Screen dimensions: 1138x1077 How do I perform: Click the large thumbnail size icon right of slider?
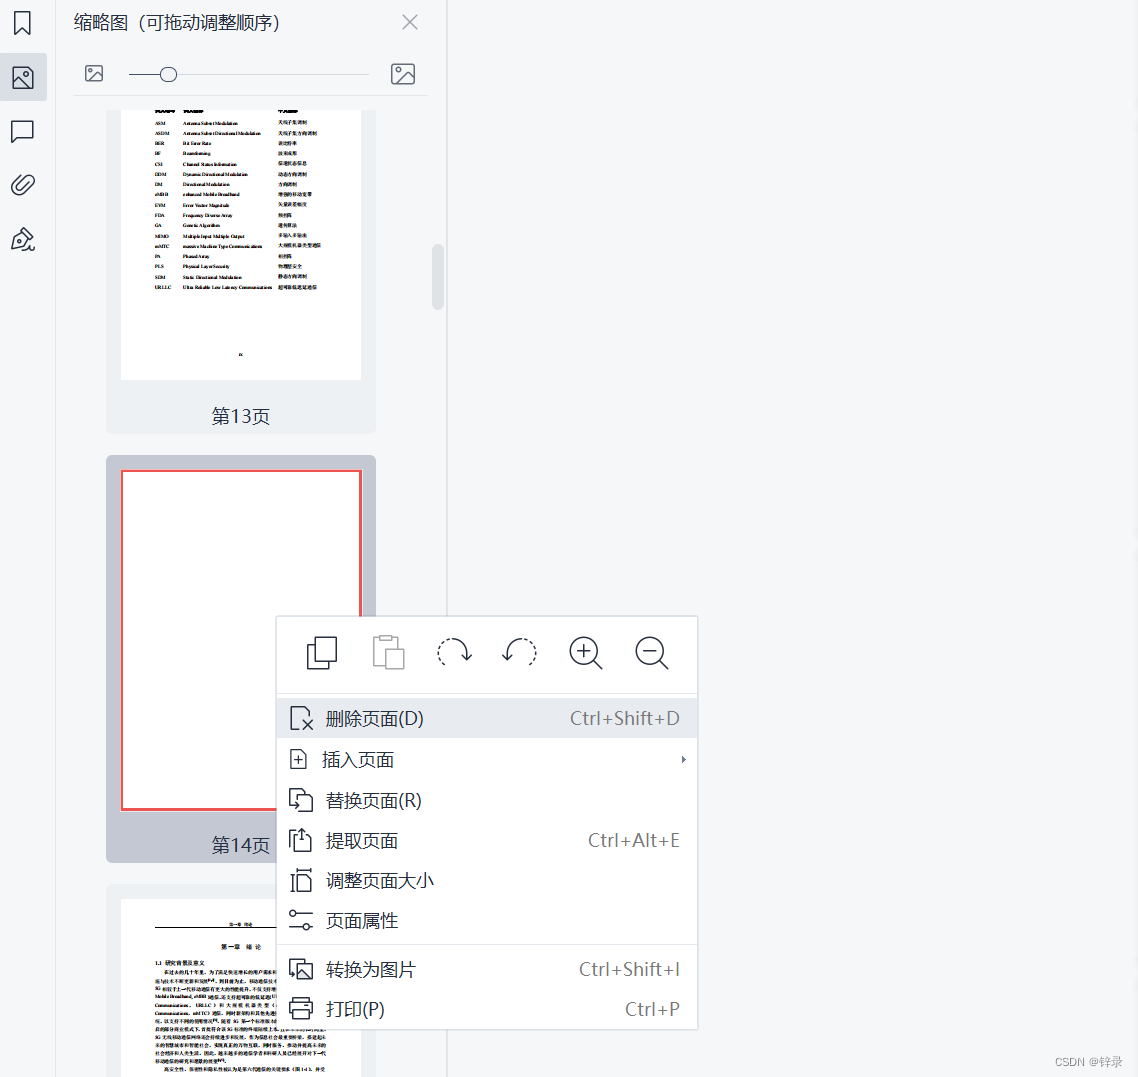point(403,73)
